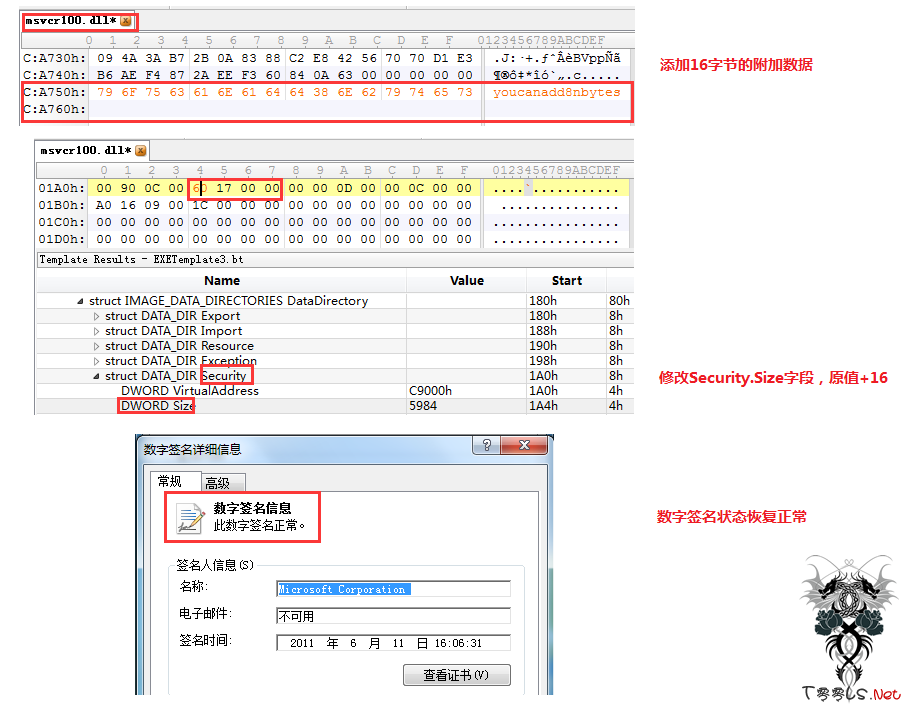Expand the struct DATA_DIR Exception node
Image resolution: width=906 pixels, height=709 pixels.
(x=97, y=361)
